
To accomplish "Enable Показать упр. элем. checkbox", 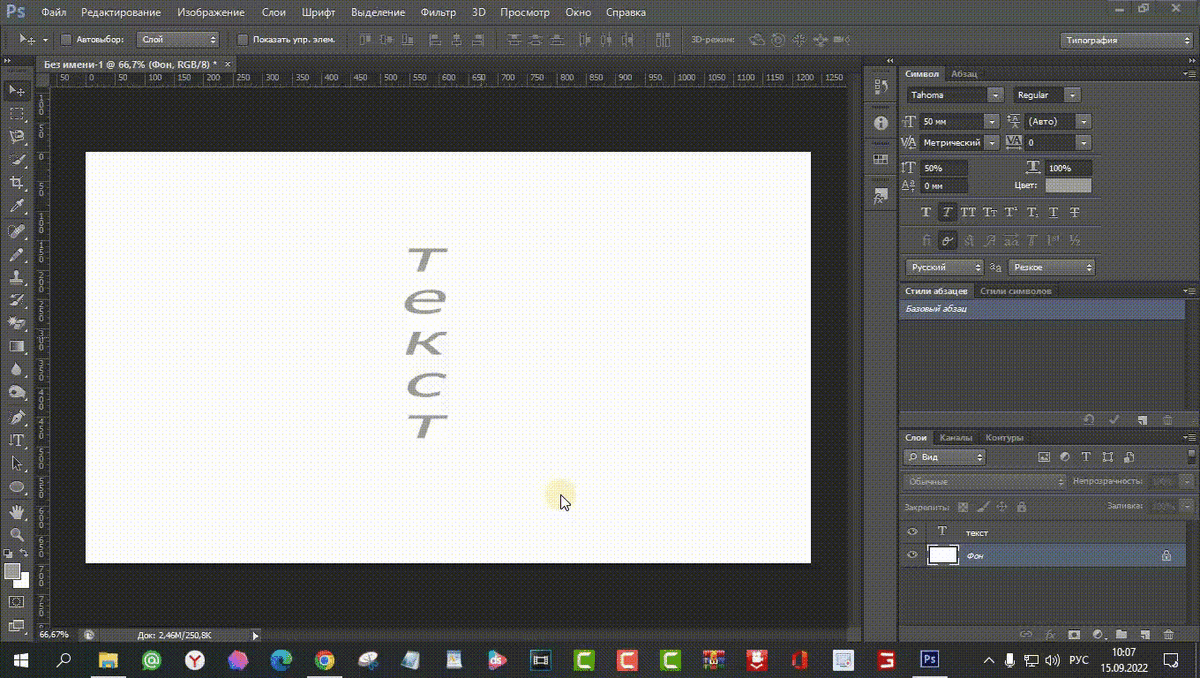I will tap(242, 40).
